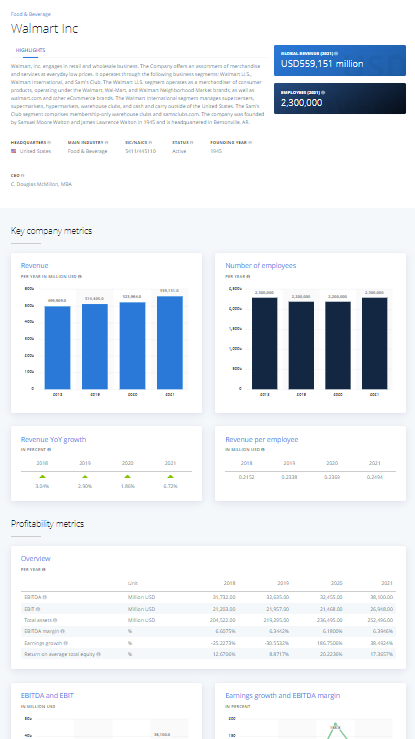Screen dimensions: 415x739
Task: Click info icon next to Return on average total equity
Action: 98,654
